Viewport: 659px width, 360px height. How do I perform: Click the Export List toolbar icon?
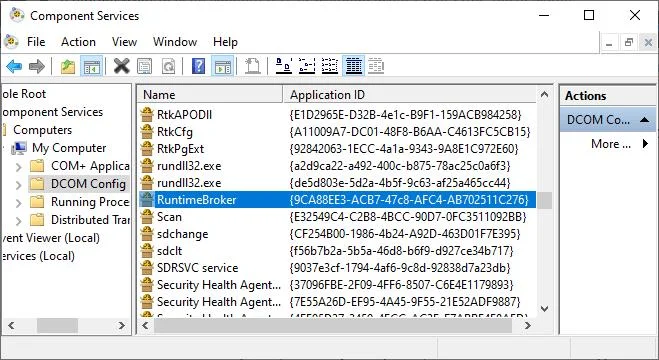(252, 66)
